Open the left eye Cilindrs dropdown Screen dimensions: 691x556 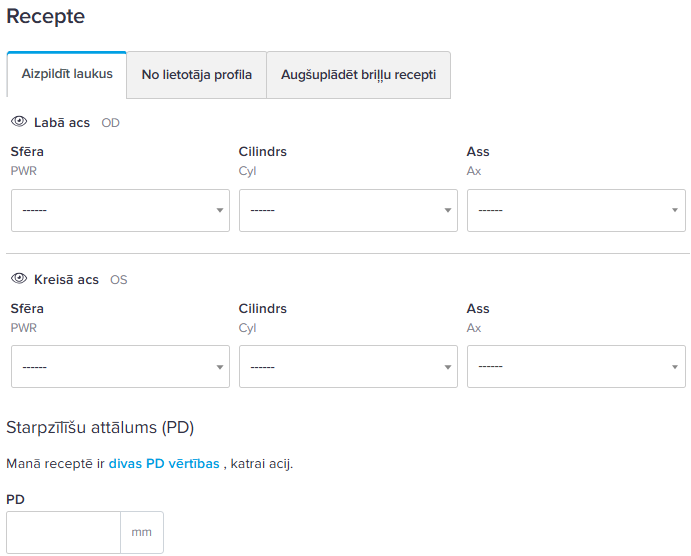(x=348, y=366)
